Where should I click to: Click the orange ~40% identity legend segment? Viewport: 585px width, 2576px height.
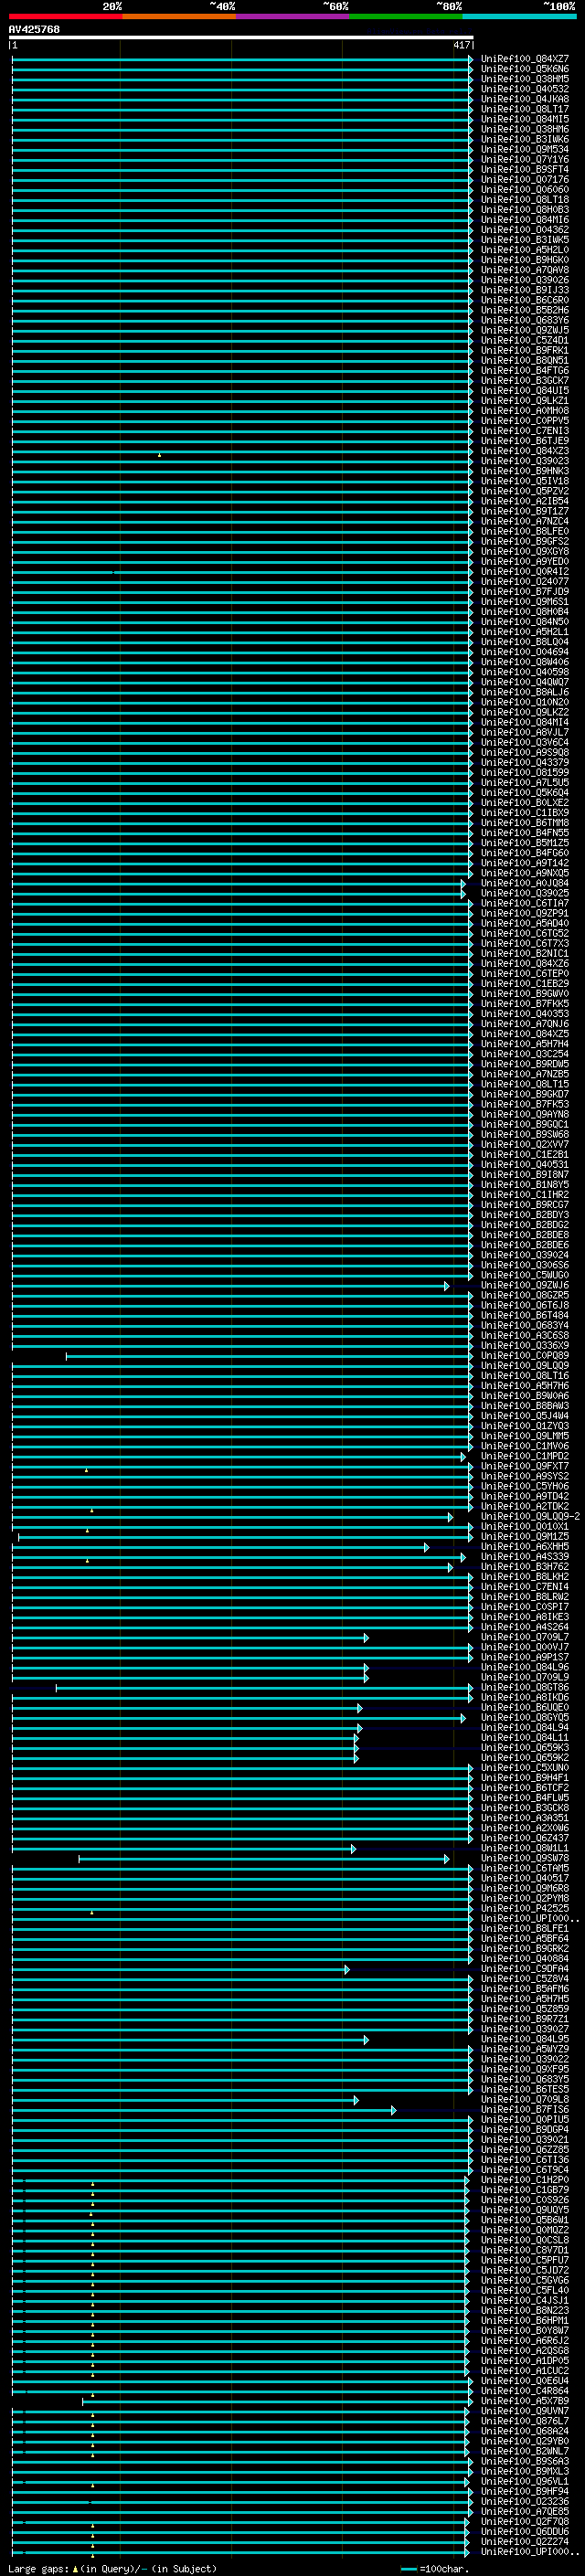coord(179,16)
